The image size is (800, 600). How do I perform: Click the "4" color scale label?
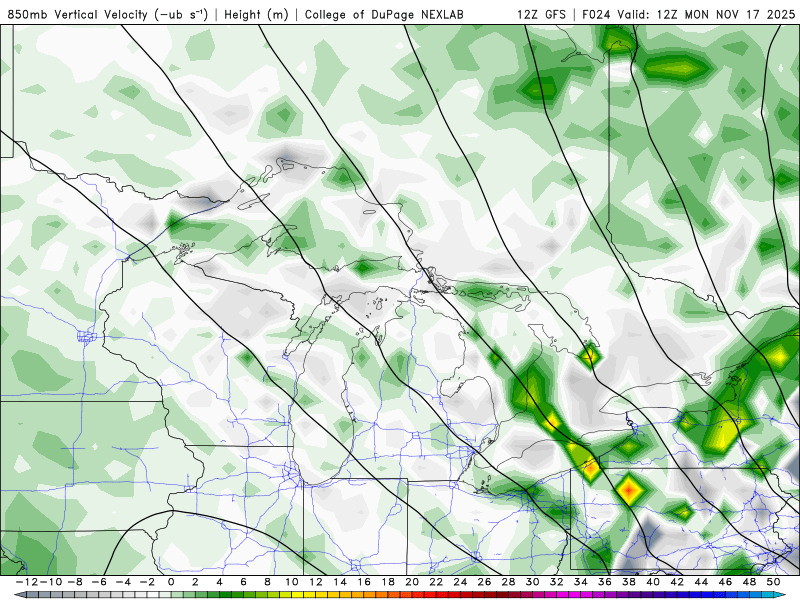pyautogui.click(x=219, y=582)
